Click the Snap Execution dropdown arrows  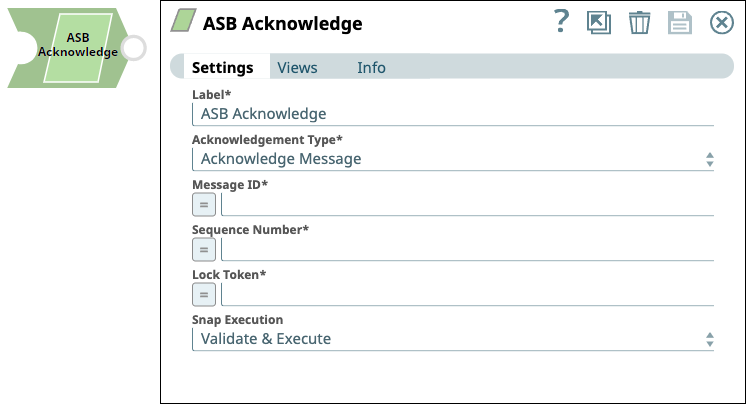(709, 339)
